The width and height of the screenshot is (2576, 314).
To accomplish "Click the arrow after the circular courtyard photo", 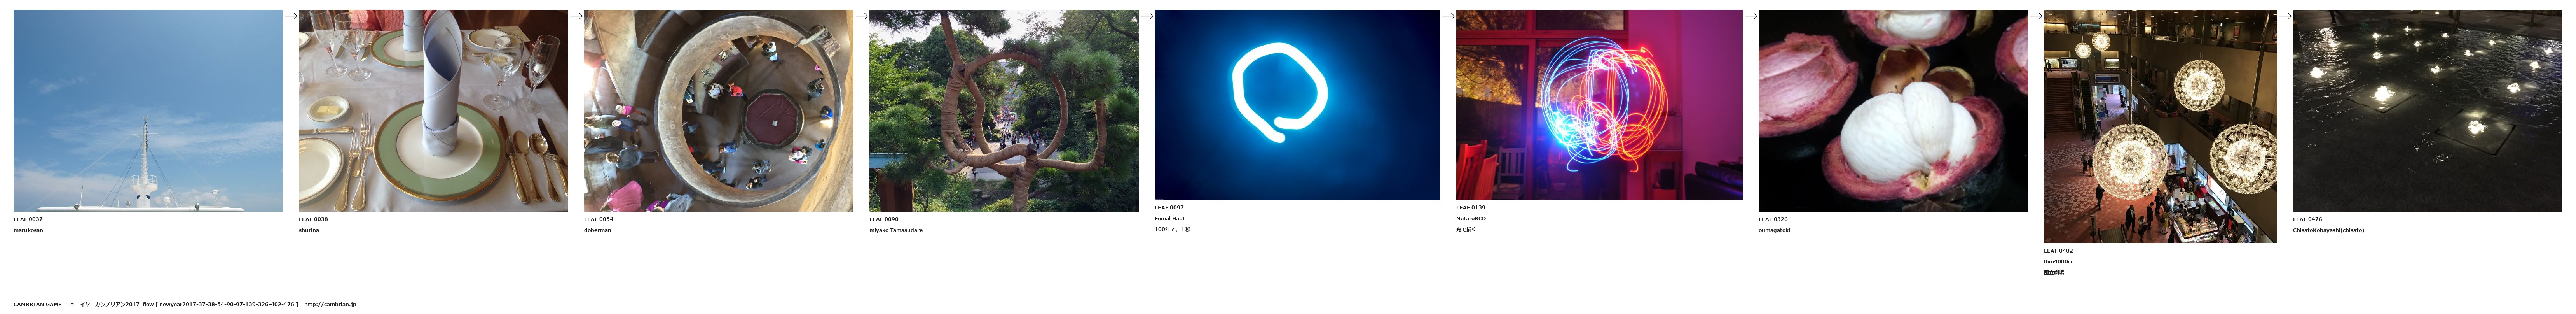I will tap(861, 16).
